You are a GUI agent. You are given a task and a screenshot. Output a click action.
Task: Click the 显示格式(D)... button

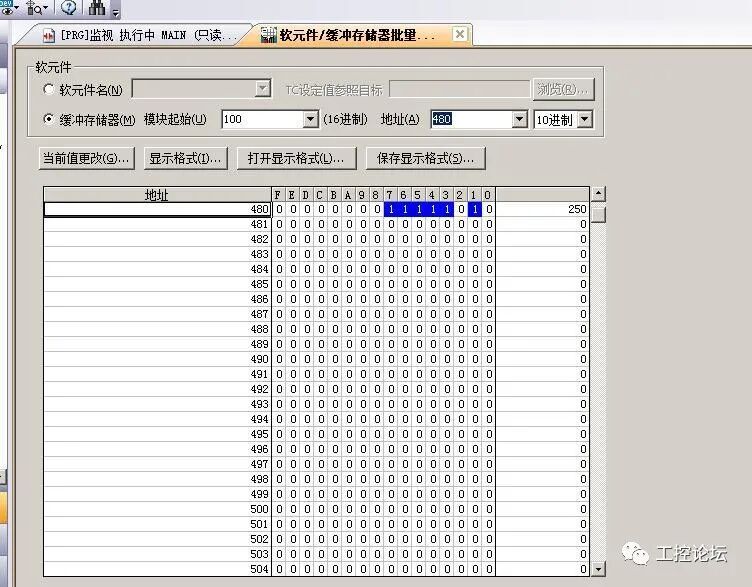tap(186, 158)
